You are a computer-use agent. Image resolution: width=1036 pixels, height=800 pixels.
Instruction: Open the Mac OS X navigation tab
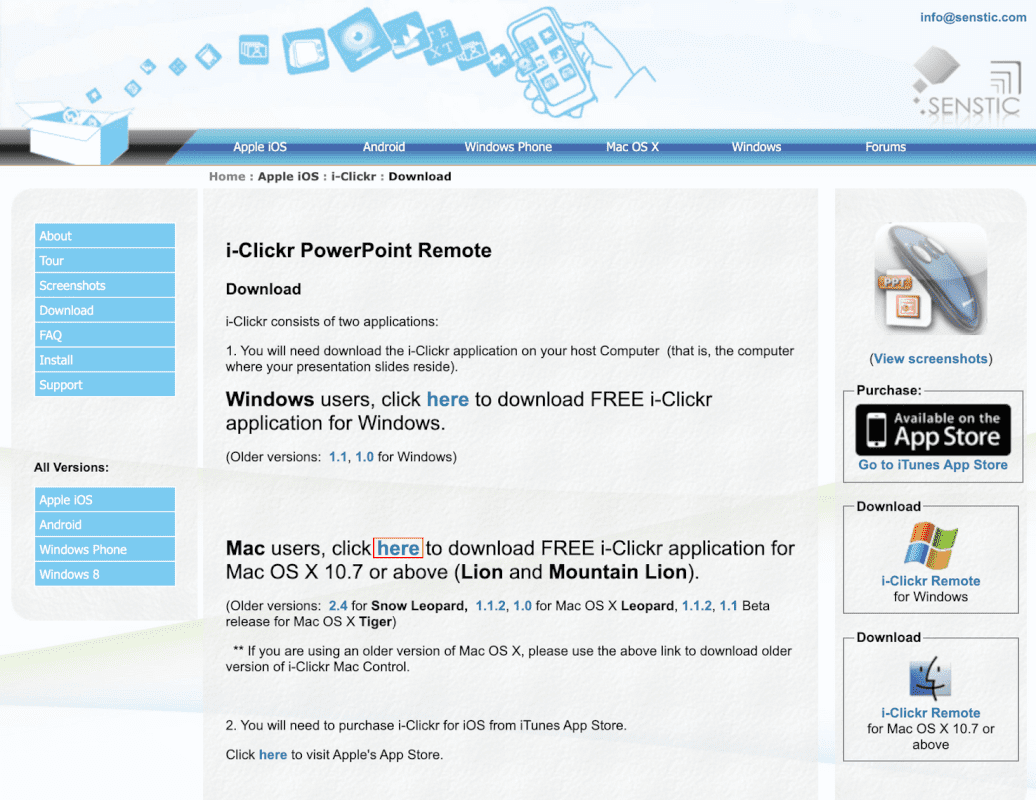point(632,147)
